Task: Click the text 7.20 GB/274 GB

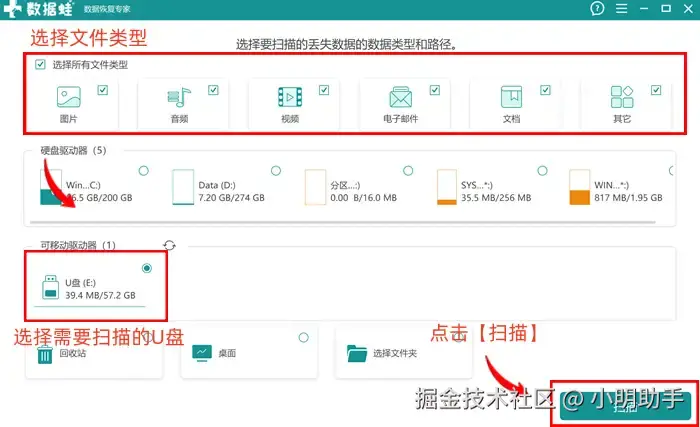Action: [x=232, y=197]
